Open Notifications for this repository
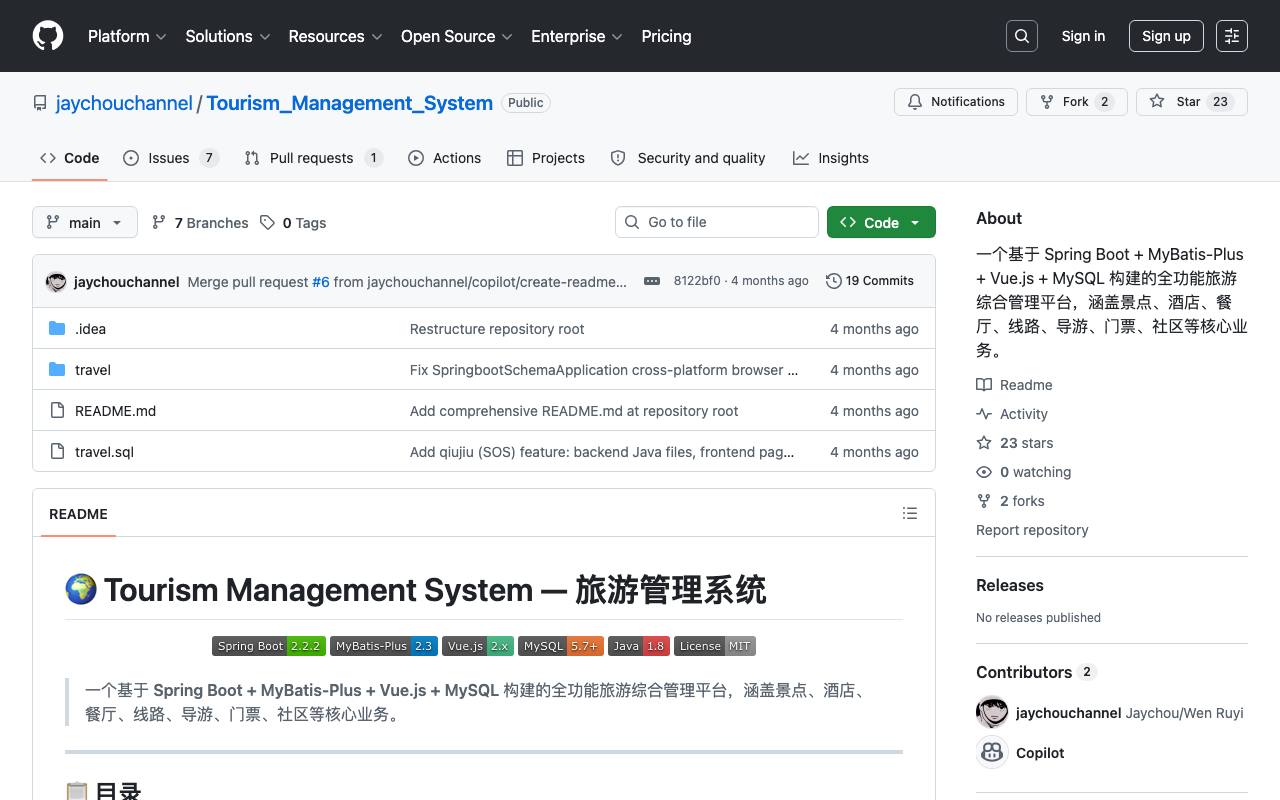The height and width of the screenshot is (800, 1280). click(956, 102)
